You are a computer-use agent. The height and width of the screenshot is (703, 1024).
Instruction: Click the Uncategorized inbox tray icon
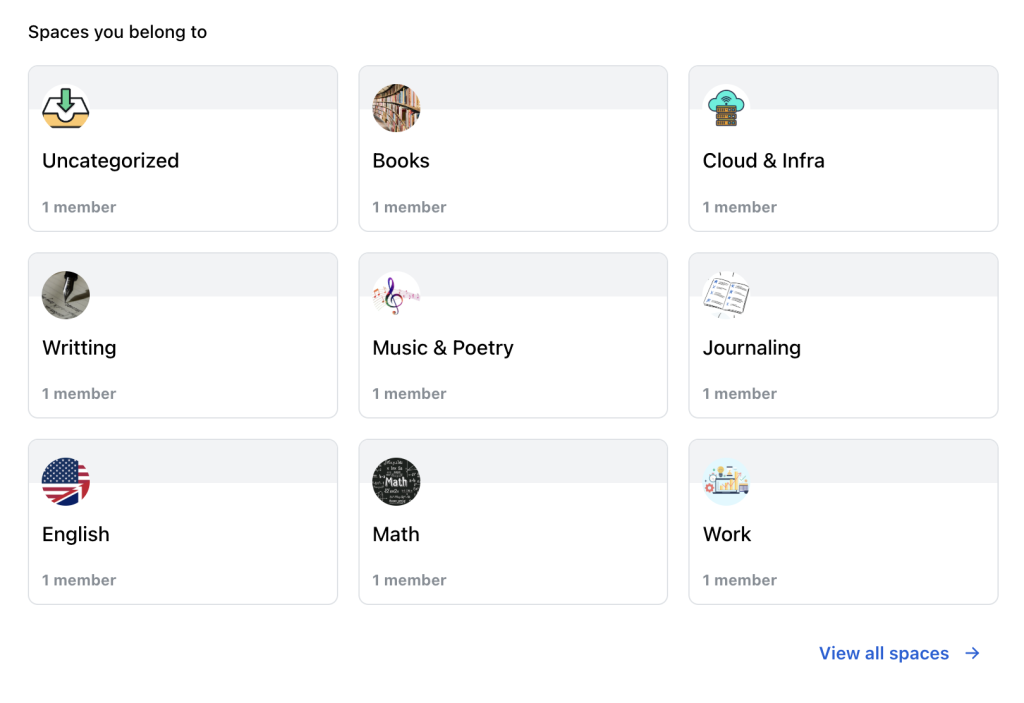tap(66, 108)
